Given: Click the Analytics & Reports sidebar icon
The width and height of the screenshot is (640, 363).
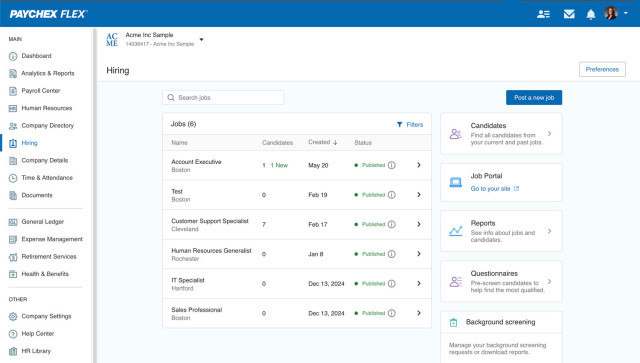Looking at the screenshot, I should 13,73.
